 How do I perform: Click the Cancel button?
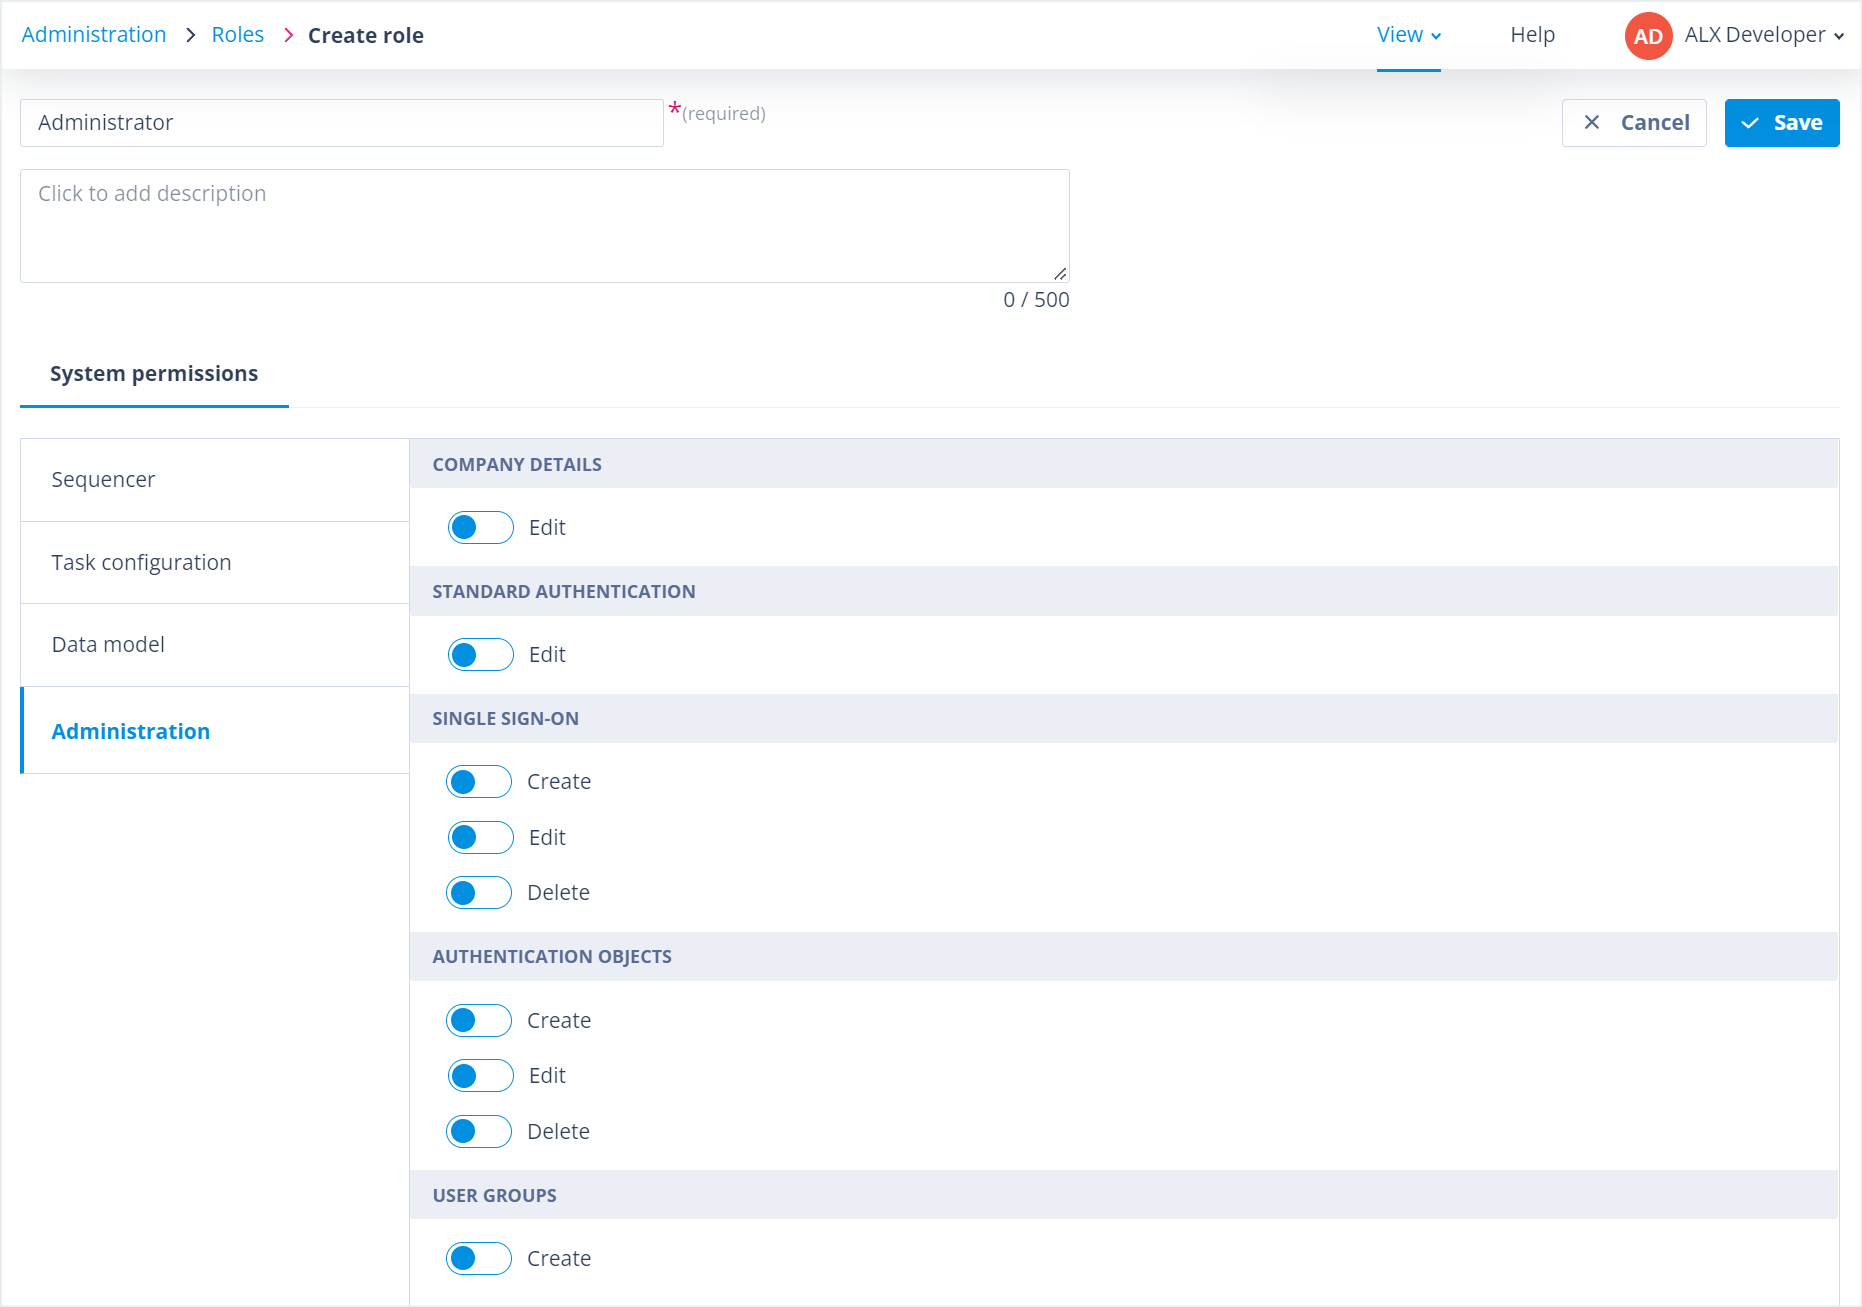point(1634,123)
